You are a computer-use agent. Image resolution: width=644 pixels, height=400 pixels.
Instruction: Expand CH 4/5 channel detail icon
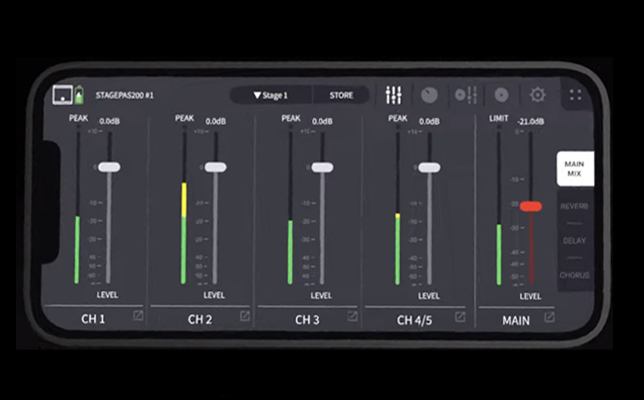(x=460, y=316)
